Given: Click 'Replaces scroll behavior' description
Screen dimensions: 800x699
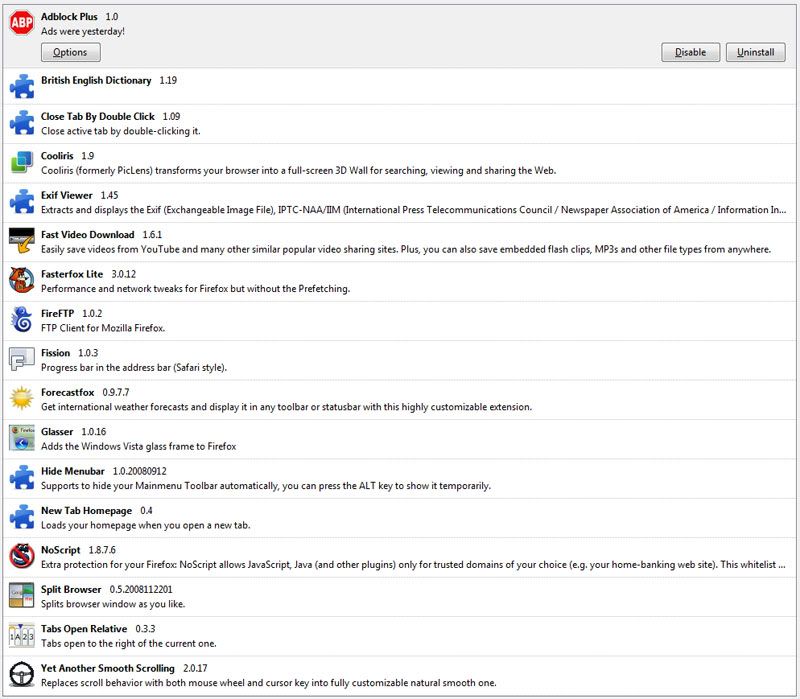Looking at the screenshot, I should pos(268,683).
